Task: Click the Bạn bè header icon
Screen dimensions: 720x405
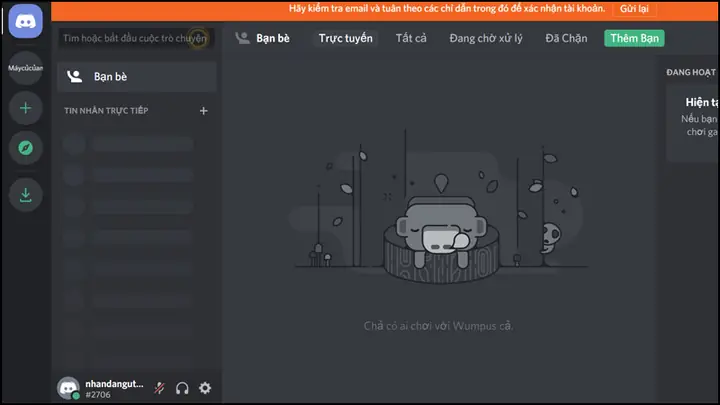Action: pyautogui.click(x=242, y=38)
